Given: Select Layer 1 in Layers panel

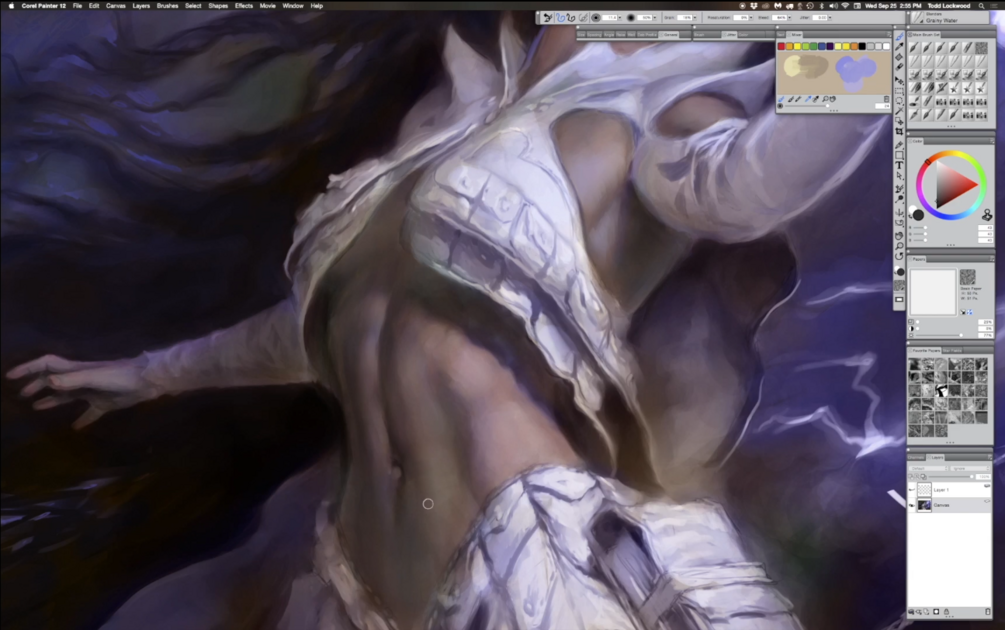Looking at the screenshot, I should point(950,490).
